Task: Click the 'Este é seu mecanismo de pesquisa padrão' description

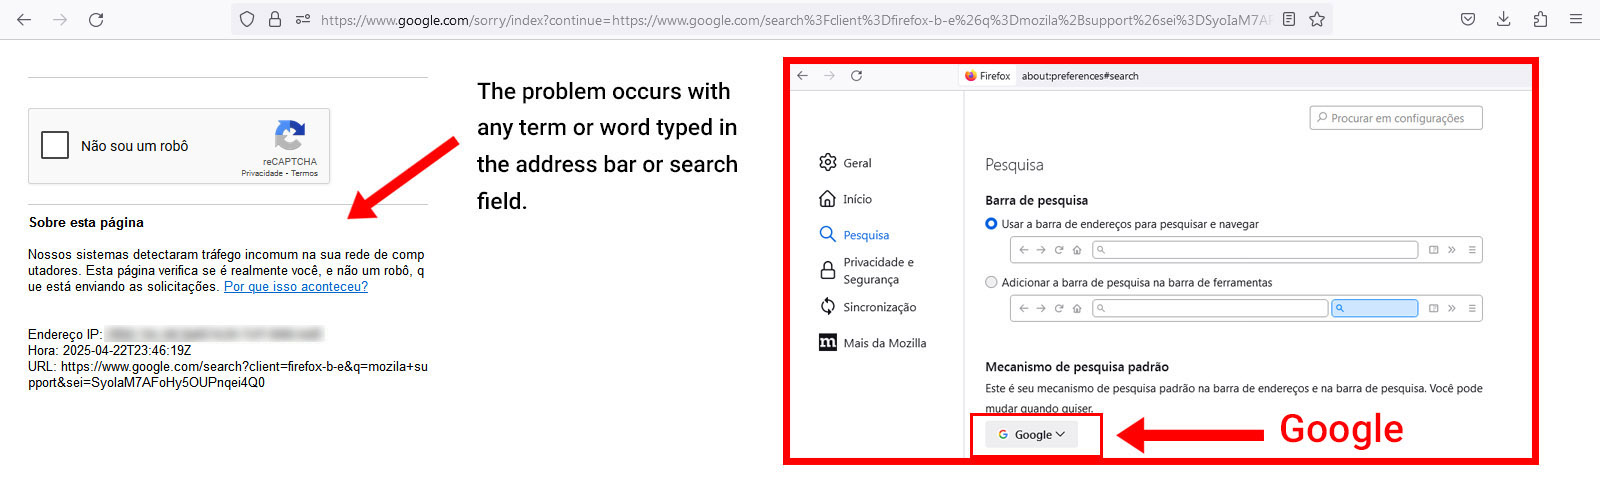Action: point(1234,398)
